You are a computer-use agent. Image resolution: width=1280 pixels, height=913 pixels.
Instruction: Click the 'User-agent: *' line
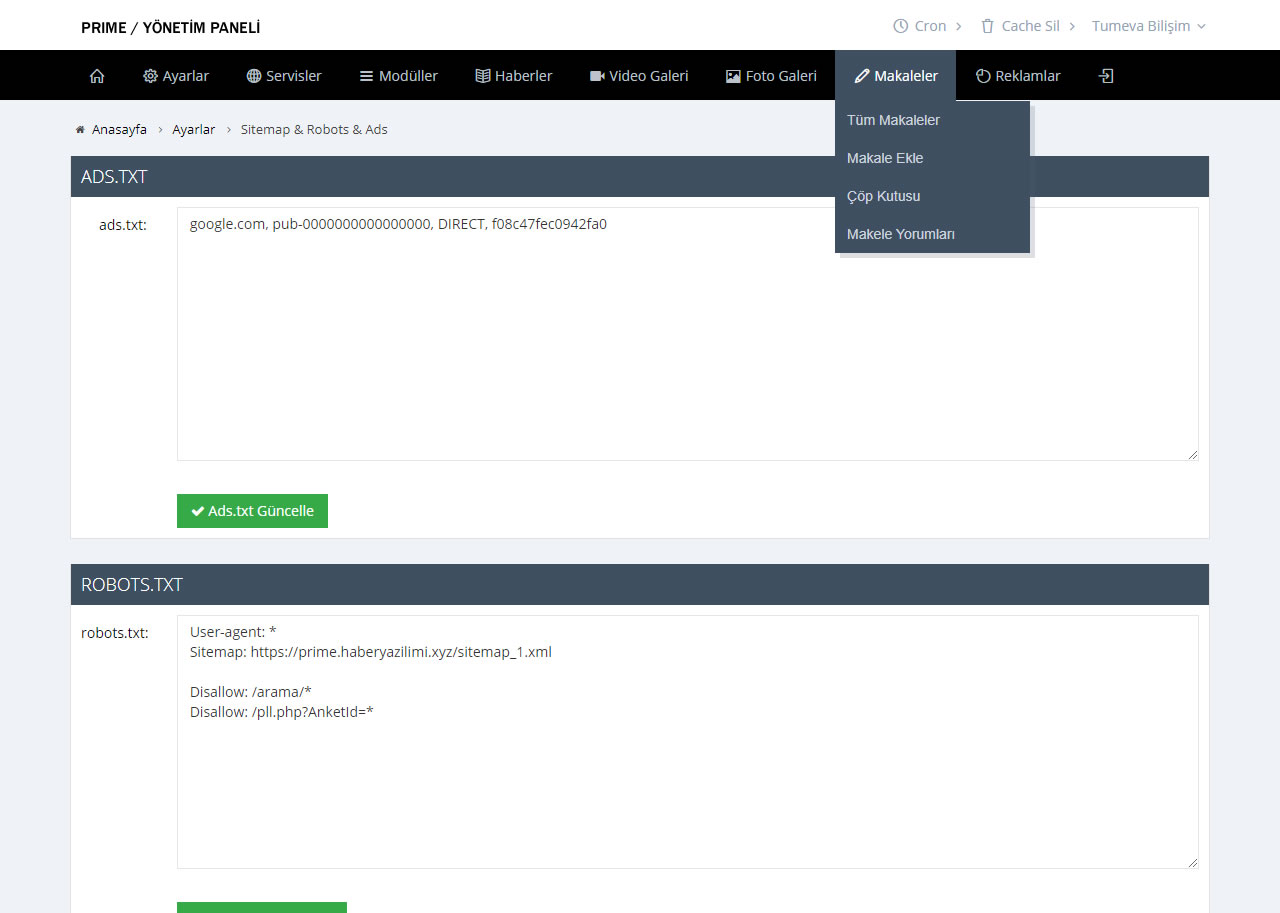point(233,632)
